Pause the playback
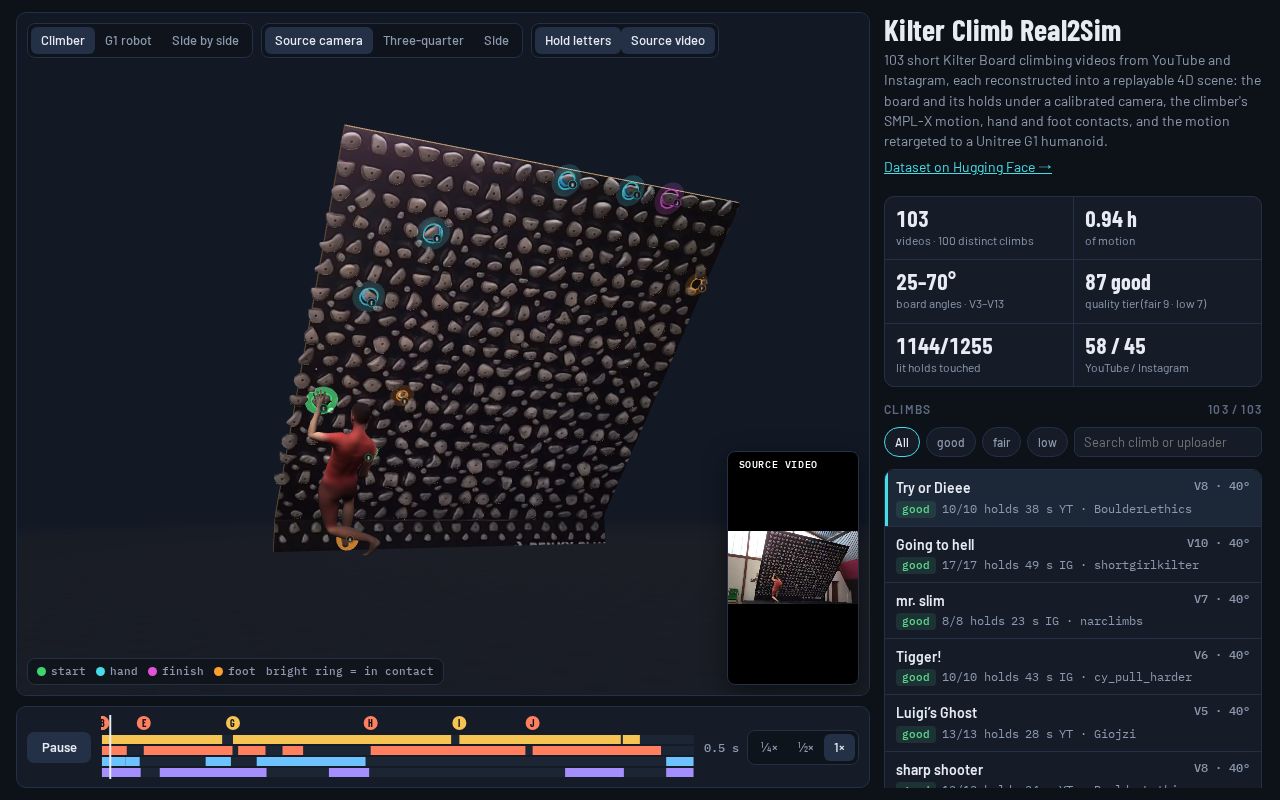The width and height of the screenshot is (1280, 800). tap(59, 747)
